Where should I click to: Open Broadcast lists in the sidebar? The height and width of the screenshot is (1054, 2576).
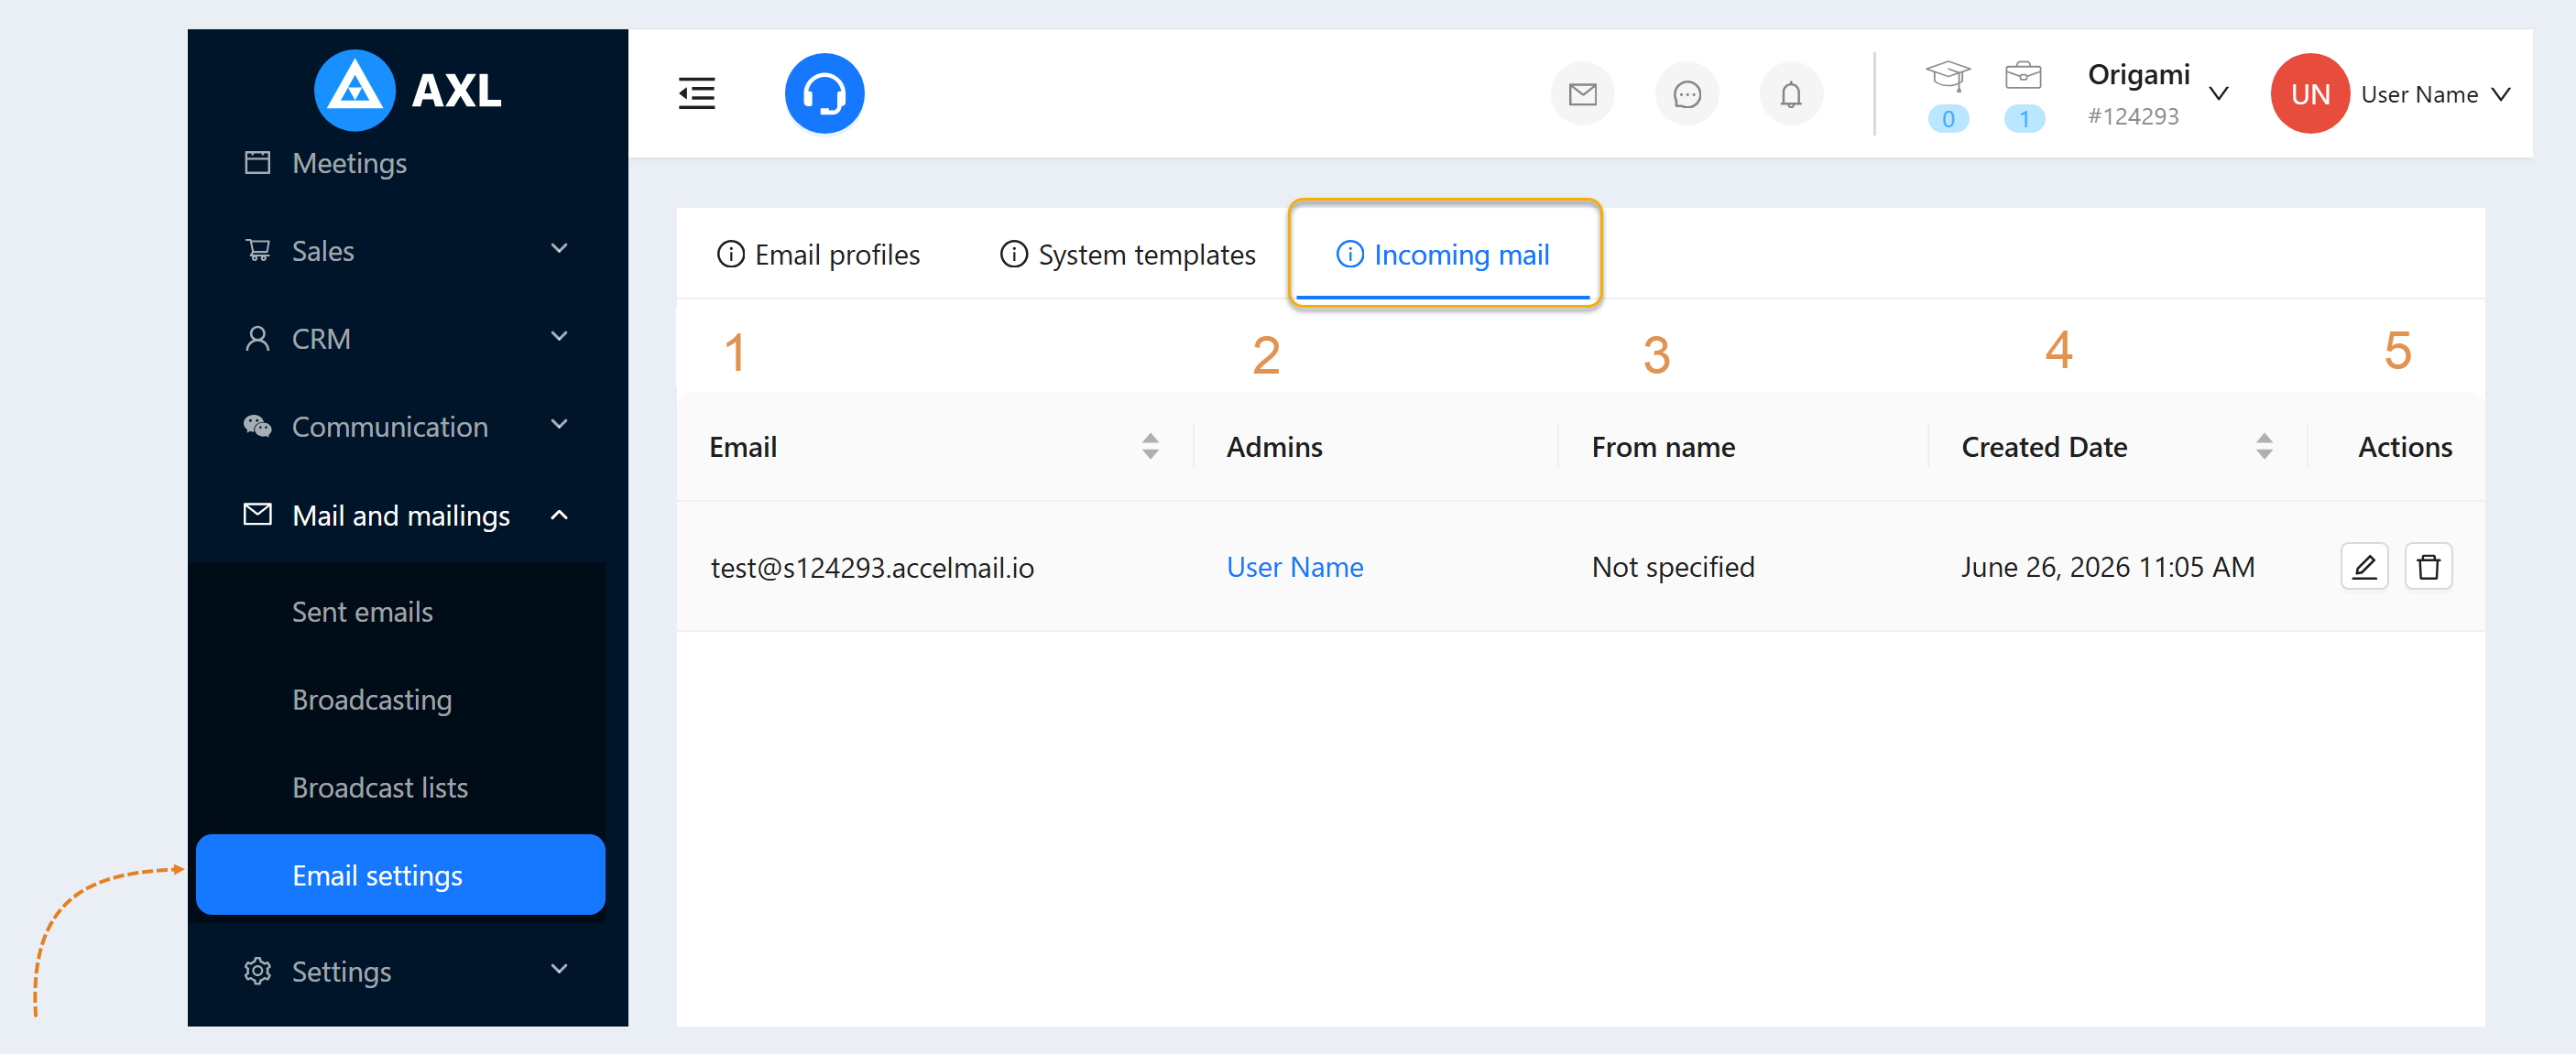(380, 787)
